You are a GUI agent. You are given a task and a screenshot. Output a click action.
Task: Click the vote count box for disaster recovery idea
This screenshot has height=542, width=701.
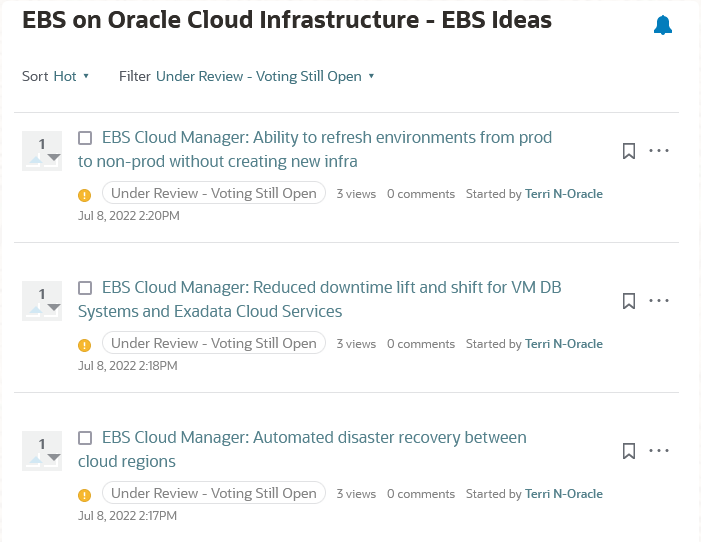coord(42,451)
